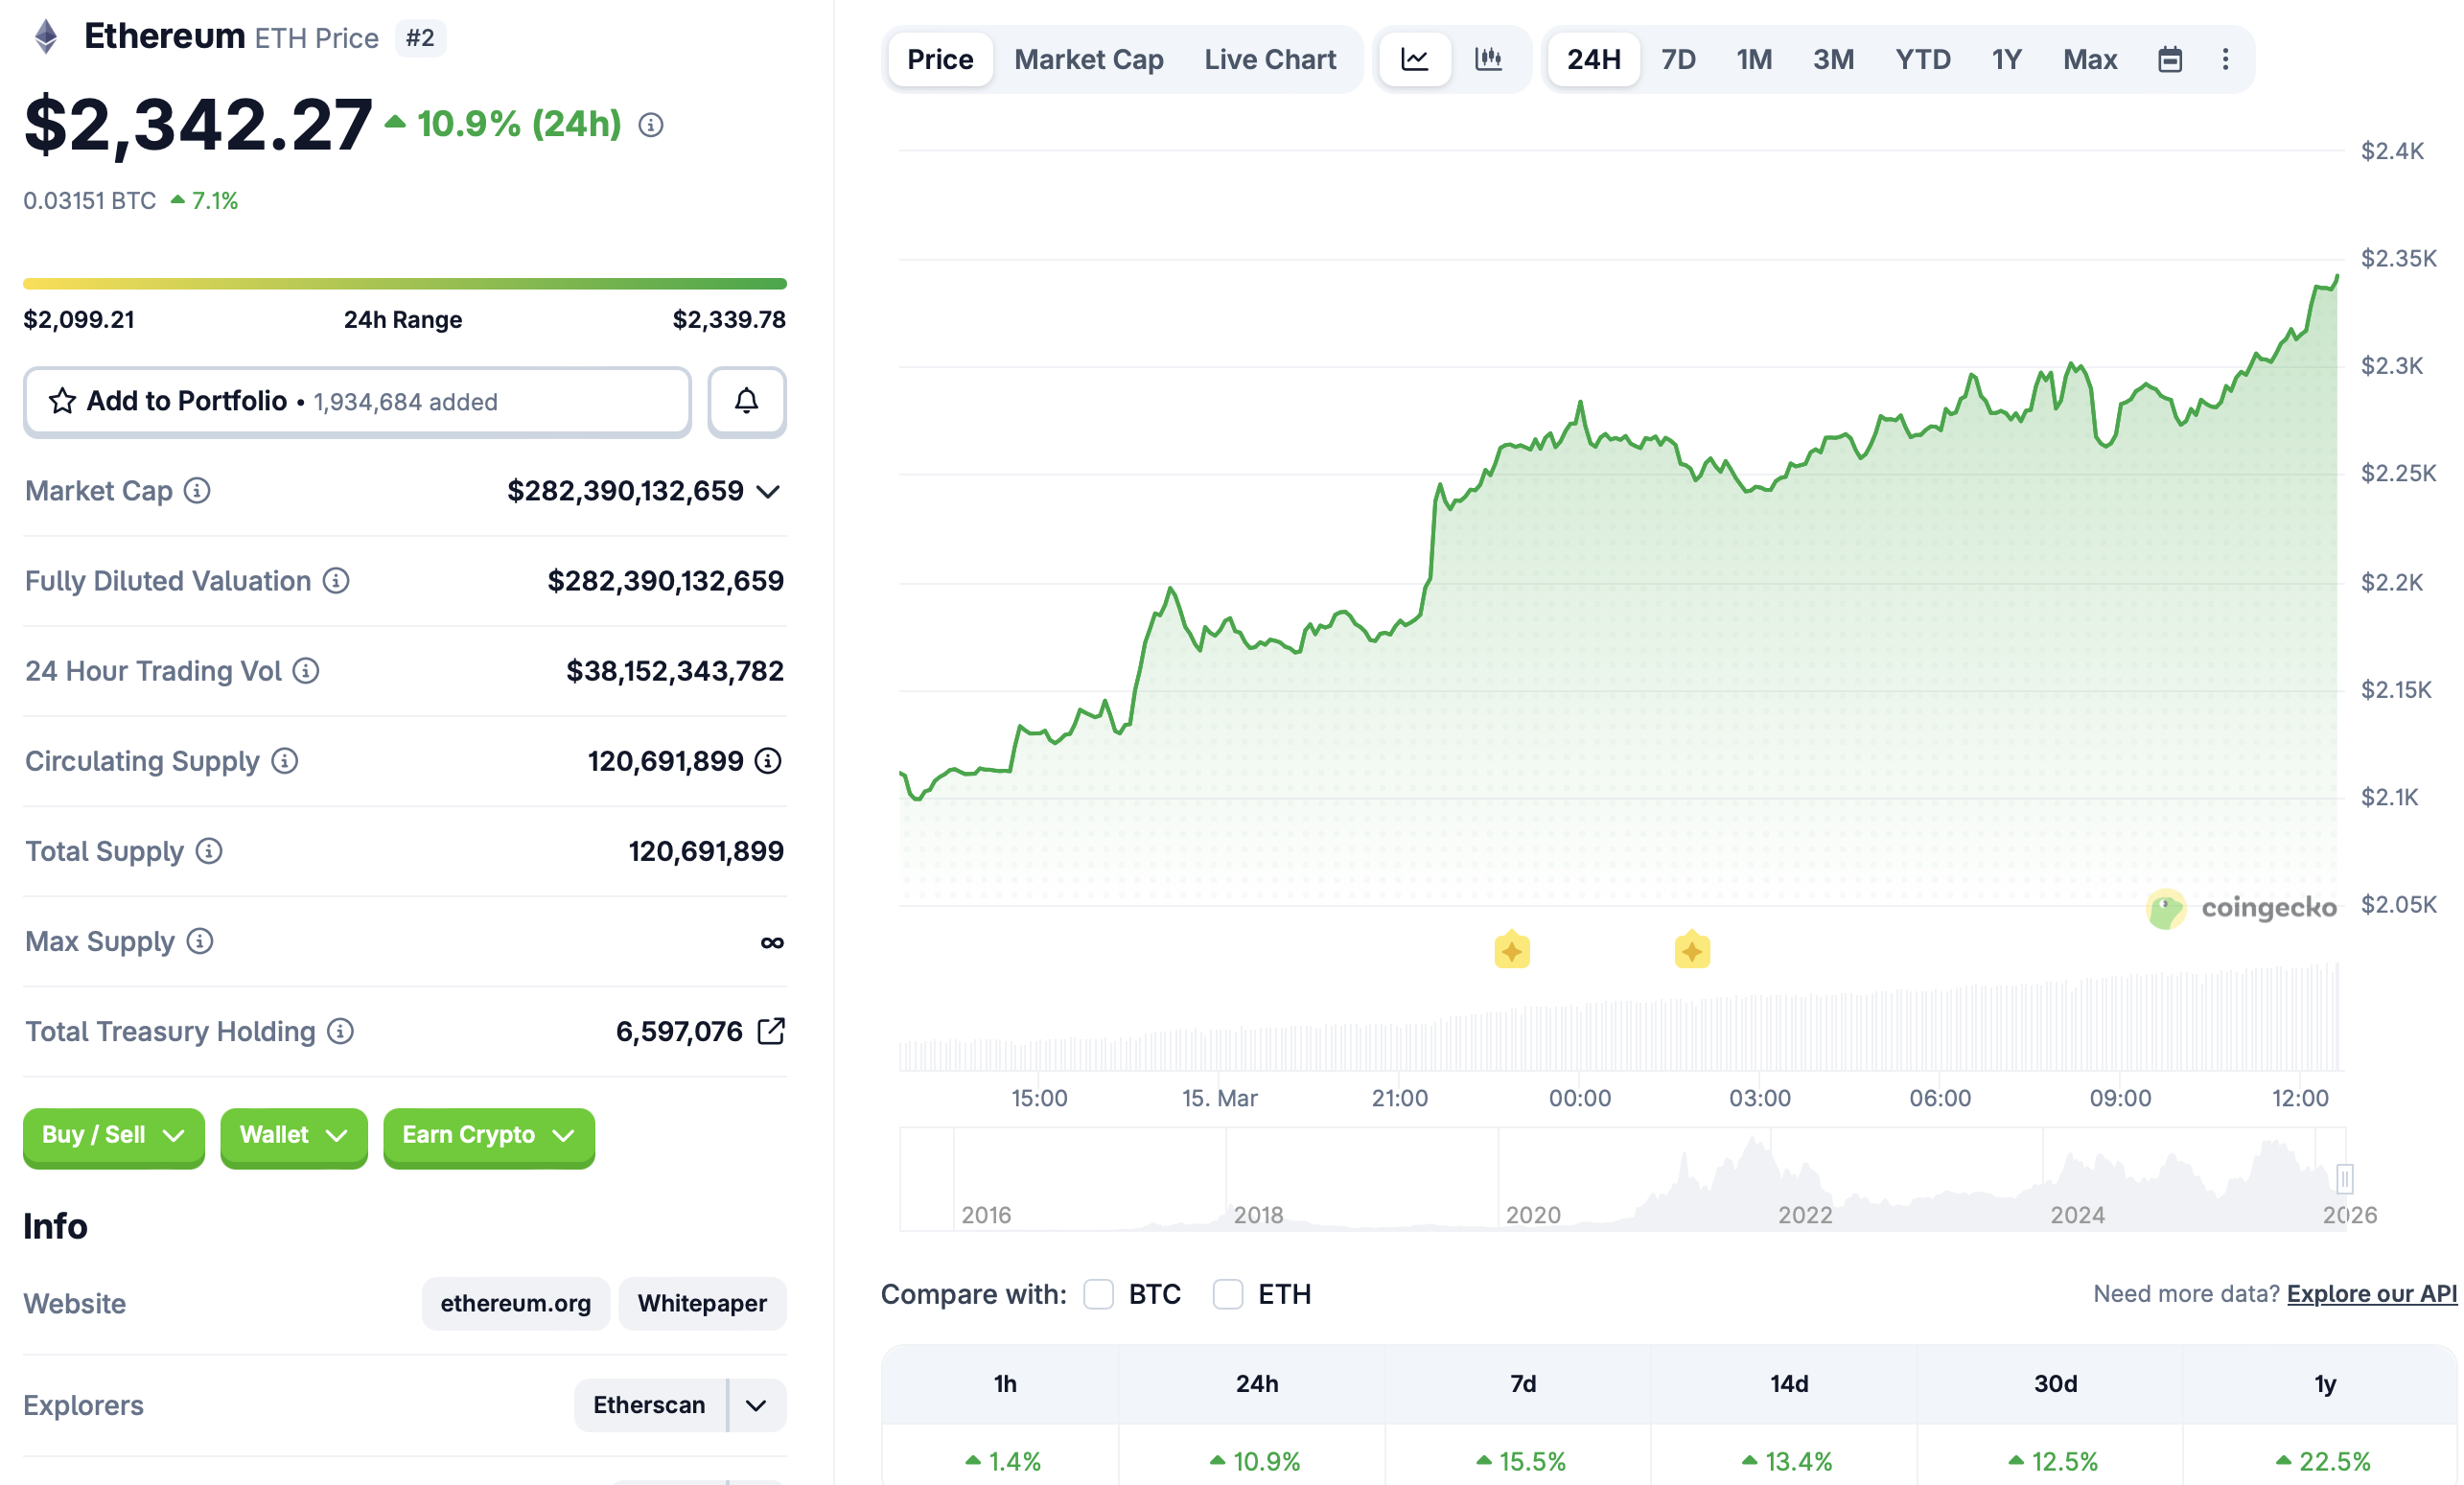The image size is (2464, 1485).
Task: Select the 7D time range tab
Action: click(1677, 60)
